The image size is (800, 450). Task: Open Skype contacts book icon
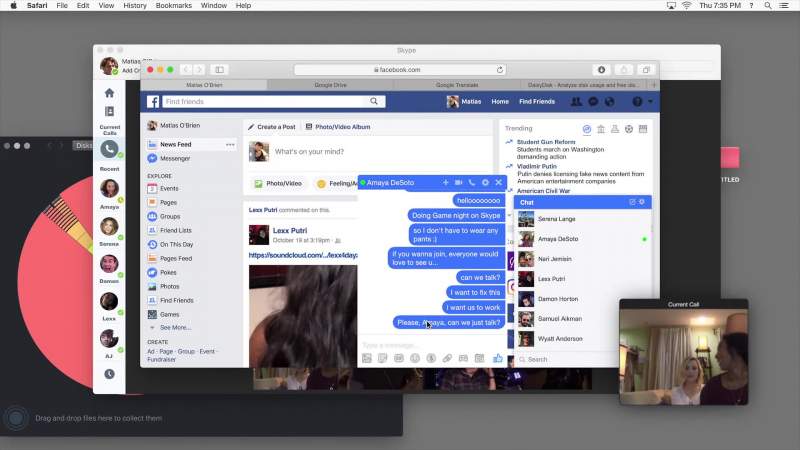[x=109, y=111]
